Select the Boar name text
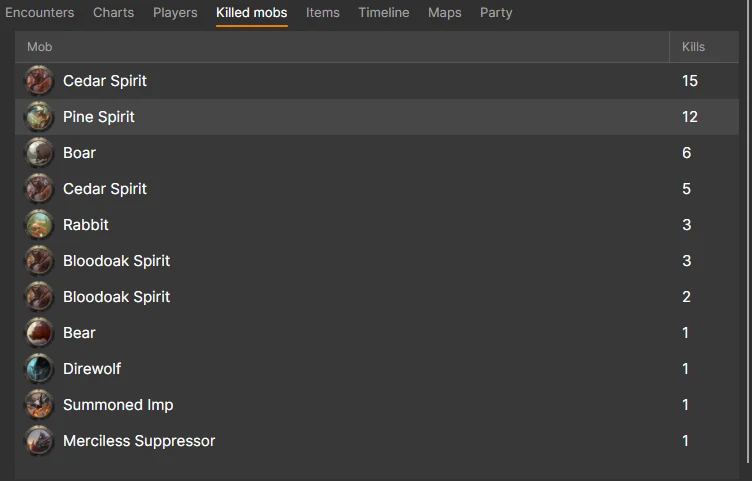Viewport: 752px width, 481px height. coord(80,153)
